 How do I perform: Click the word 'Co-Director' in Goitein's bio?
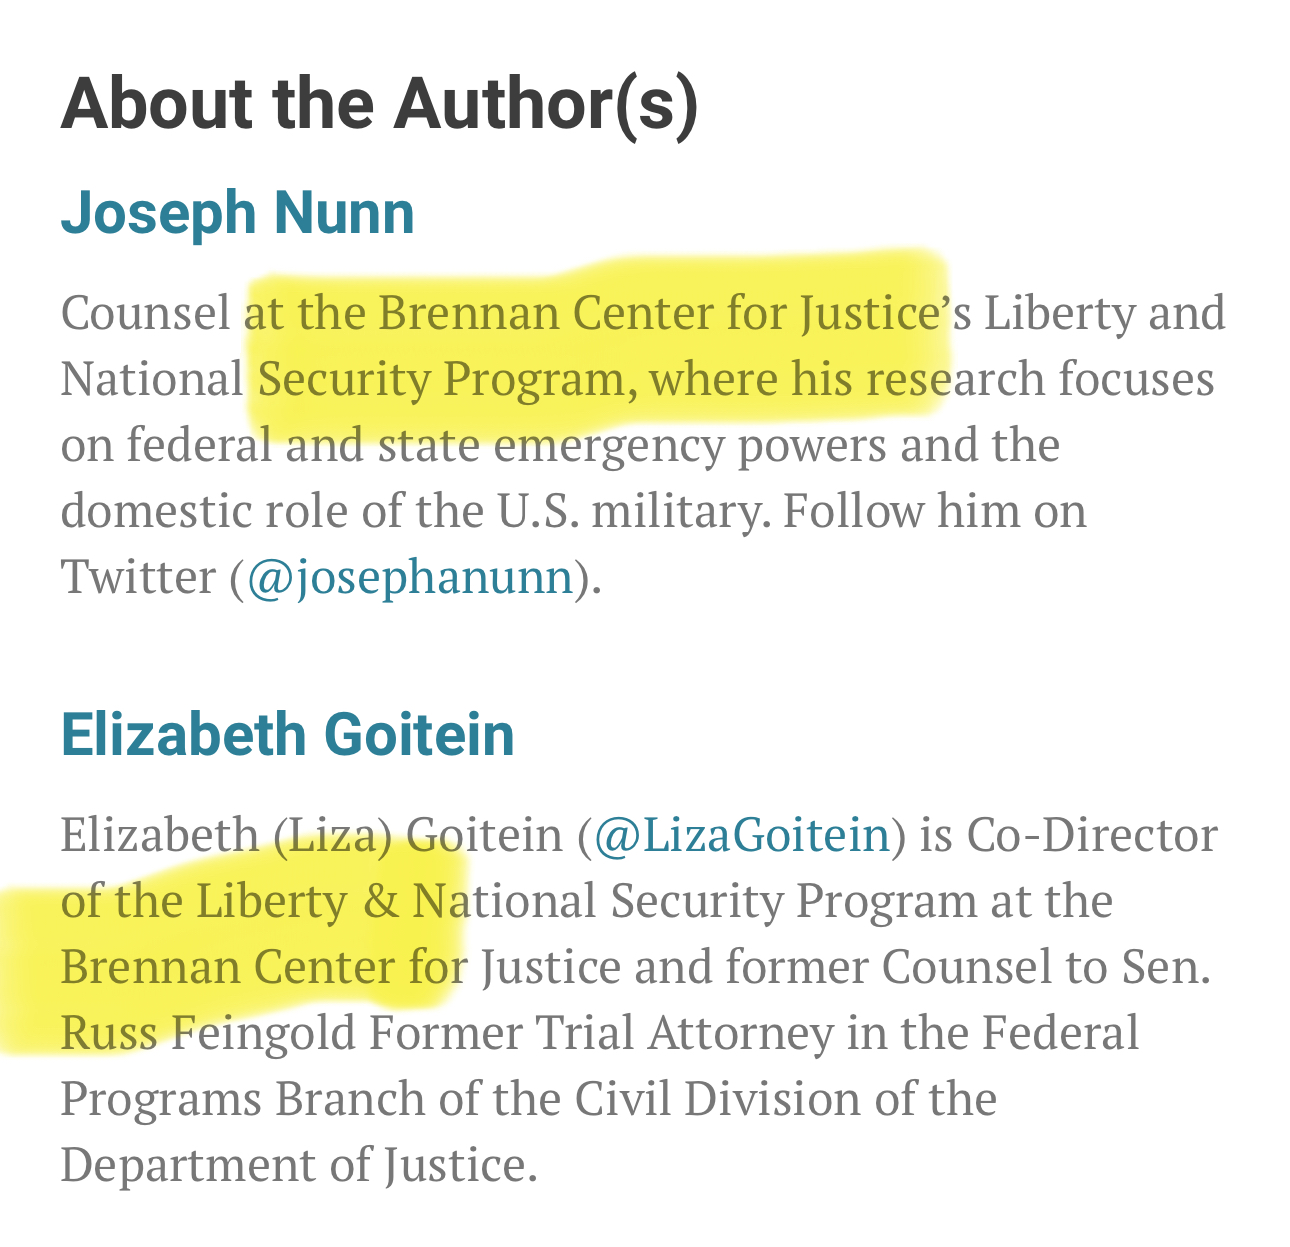1092,834
